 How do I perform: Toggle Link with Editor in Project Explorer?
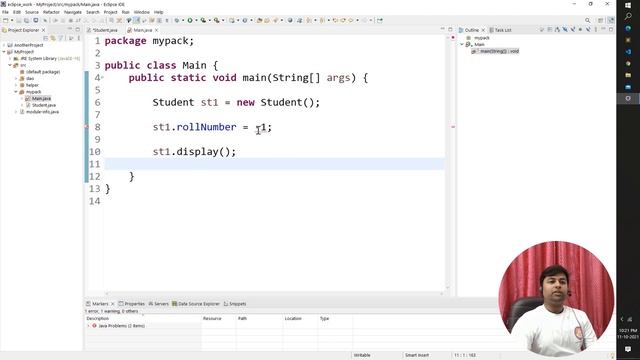point(53,38)
